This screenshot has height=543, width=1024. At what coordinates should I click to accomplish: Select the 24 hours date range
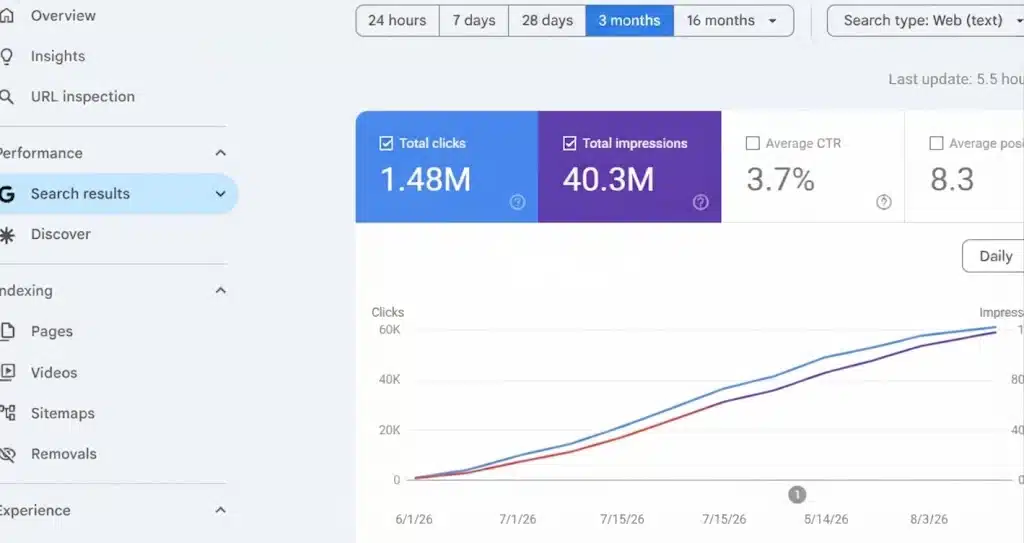[397, 21]
